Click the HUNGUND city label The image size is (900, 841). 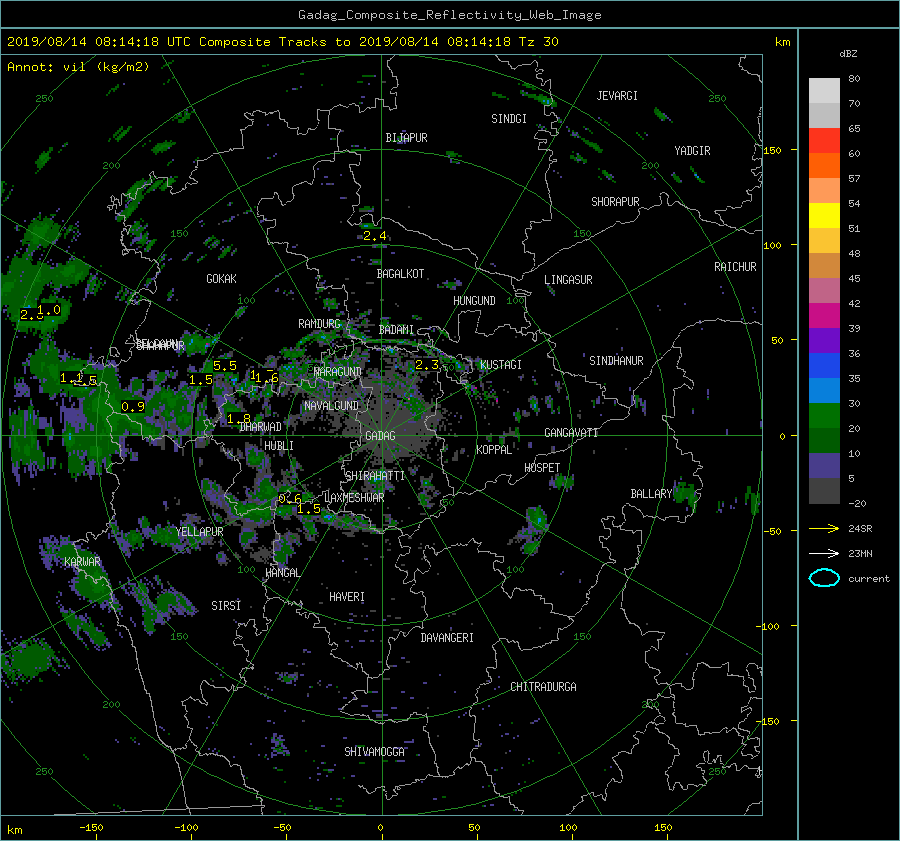pyautogui.click(x=474, y=301)
